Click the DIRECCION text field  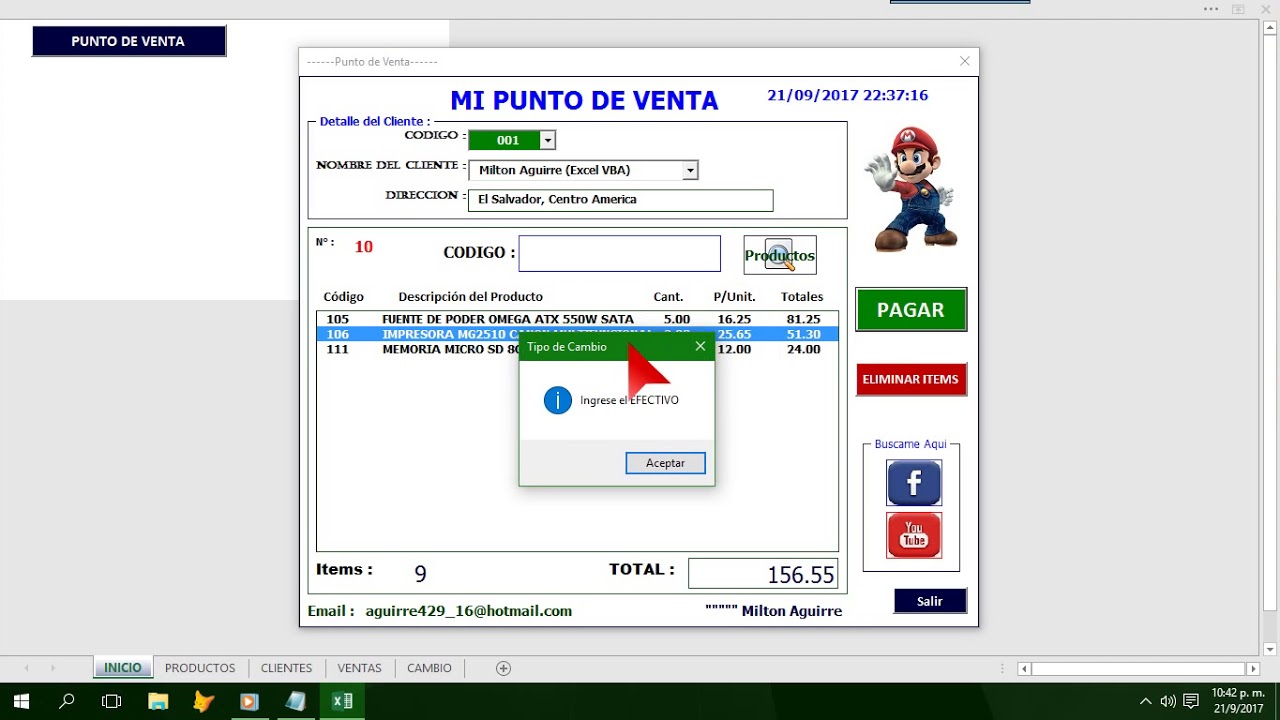pos(620,200)
